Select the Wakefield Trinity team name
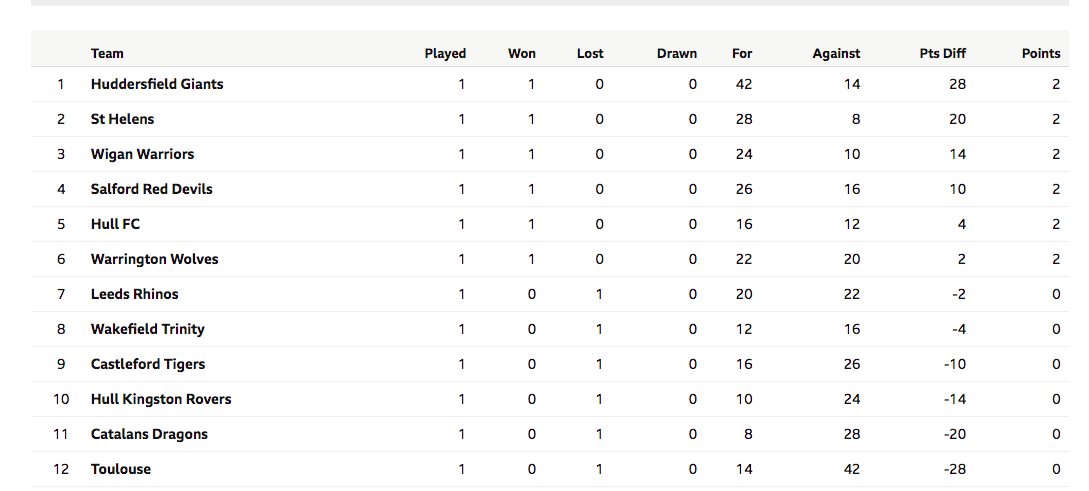 147,329
